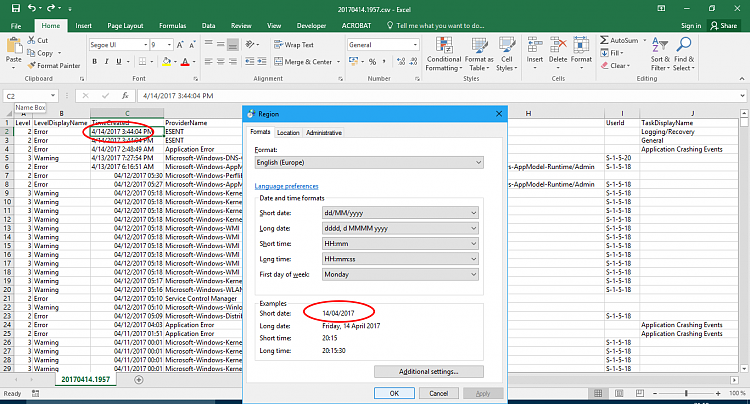The width and height of the screenshot is (750, 404).
Task: Select the 20170414.1957 sheet tab
Action: (x=86, y=379)
